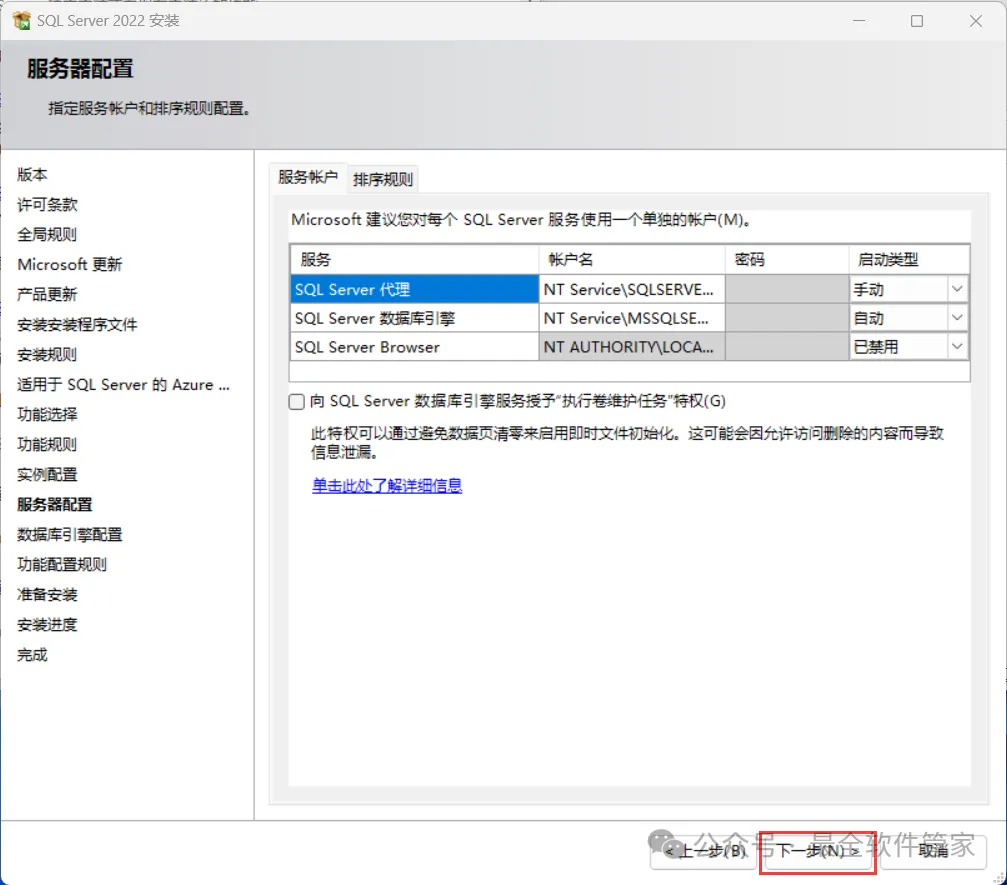Close the SQL Server 2022 安装 window
The image size is (1007, 885).
coord(976,21)
